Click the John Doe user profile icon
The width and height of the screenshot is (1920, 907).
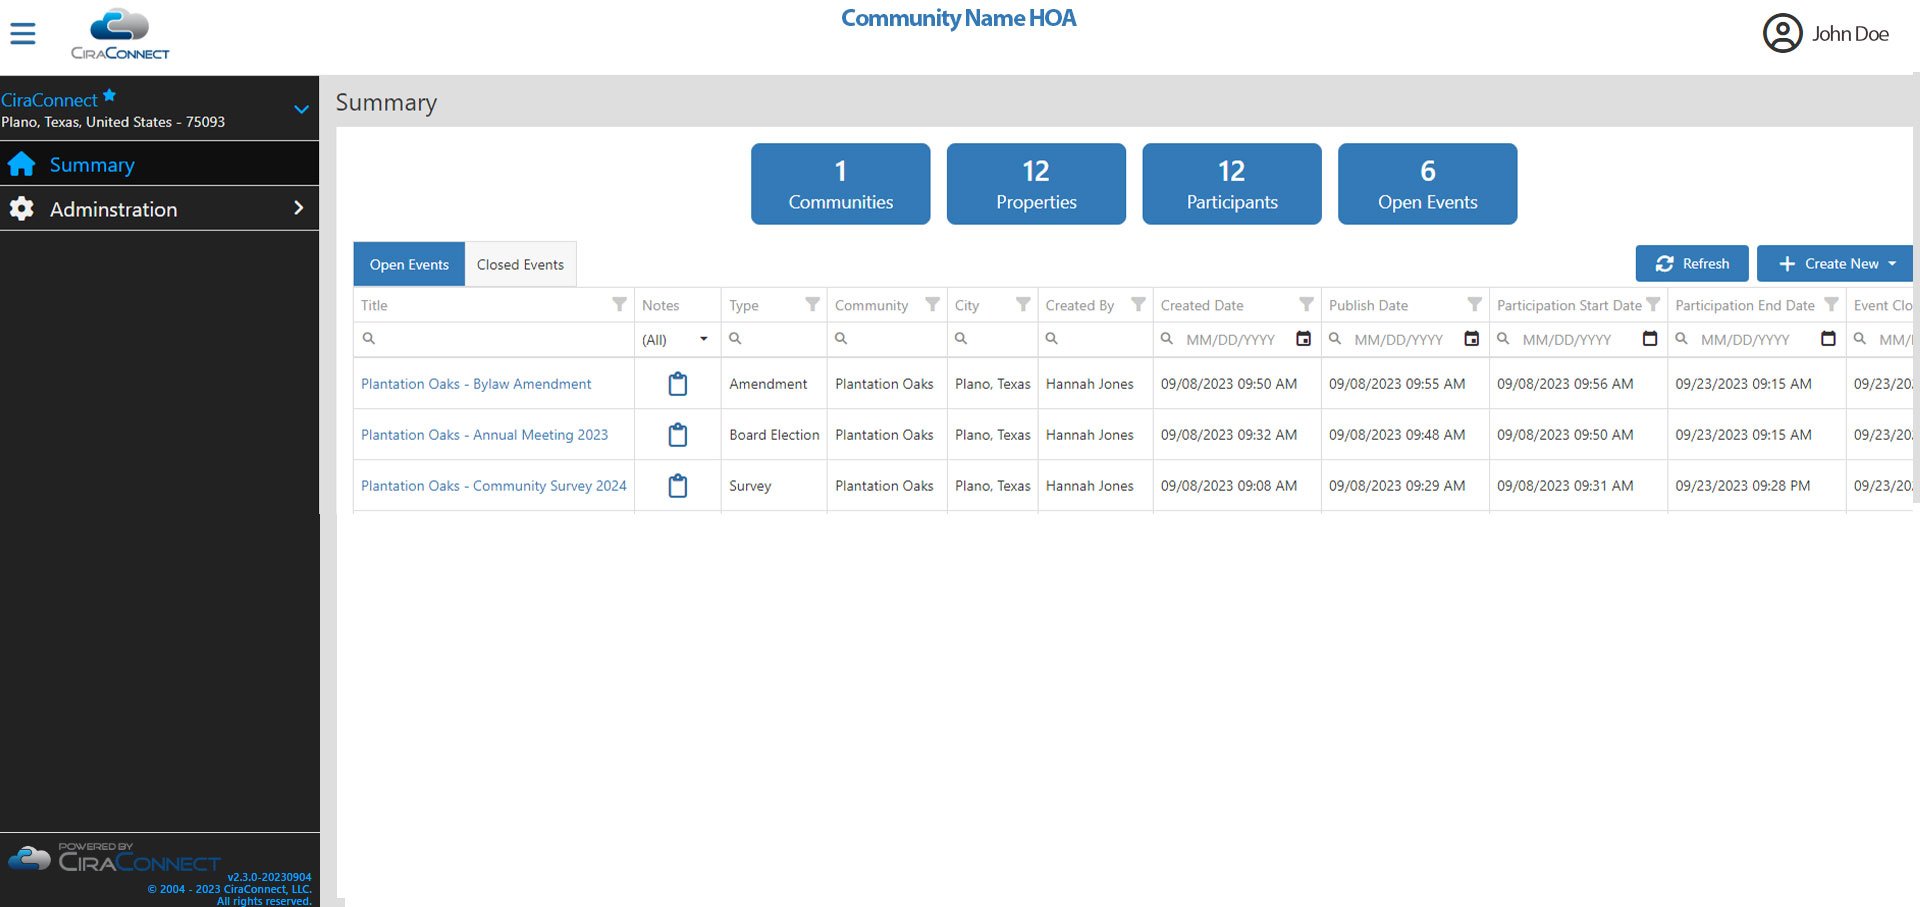pos(1781,34)
